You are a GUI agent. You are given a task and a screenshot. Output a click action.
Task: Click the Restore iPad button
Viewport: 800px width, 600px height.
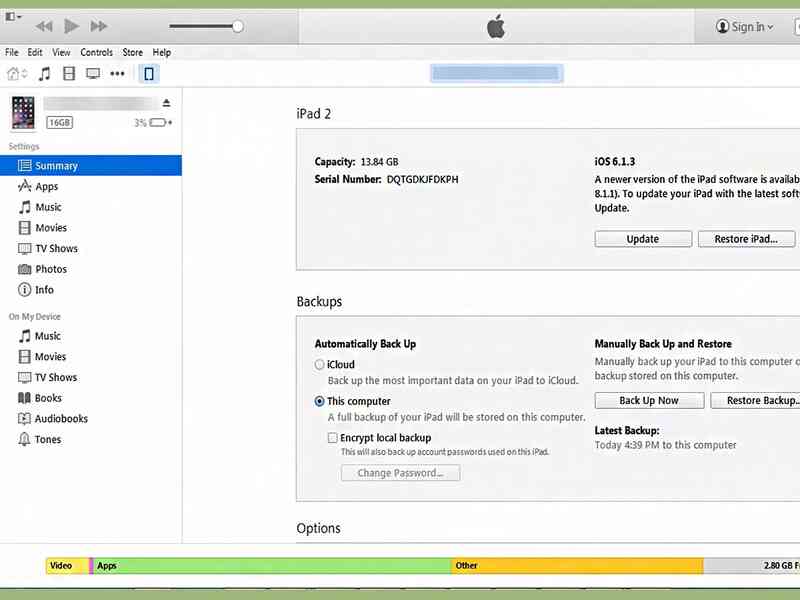pyautogui.click(x=746, y=239)
